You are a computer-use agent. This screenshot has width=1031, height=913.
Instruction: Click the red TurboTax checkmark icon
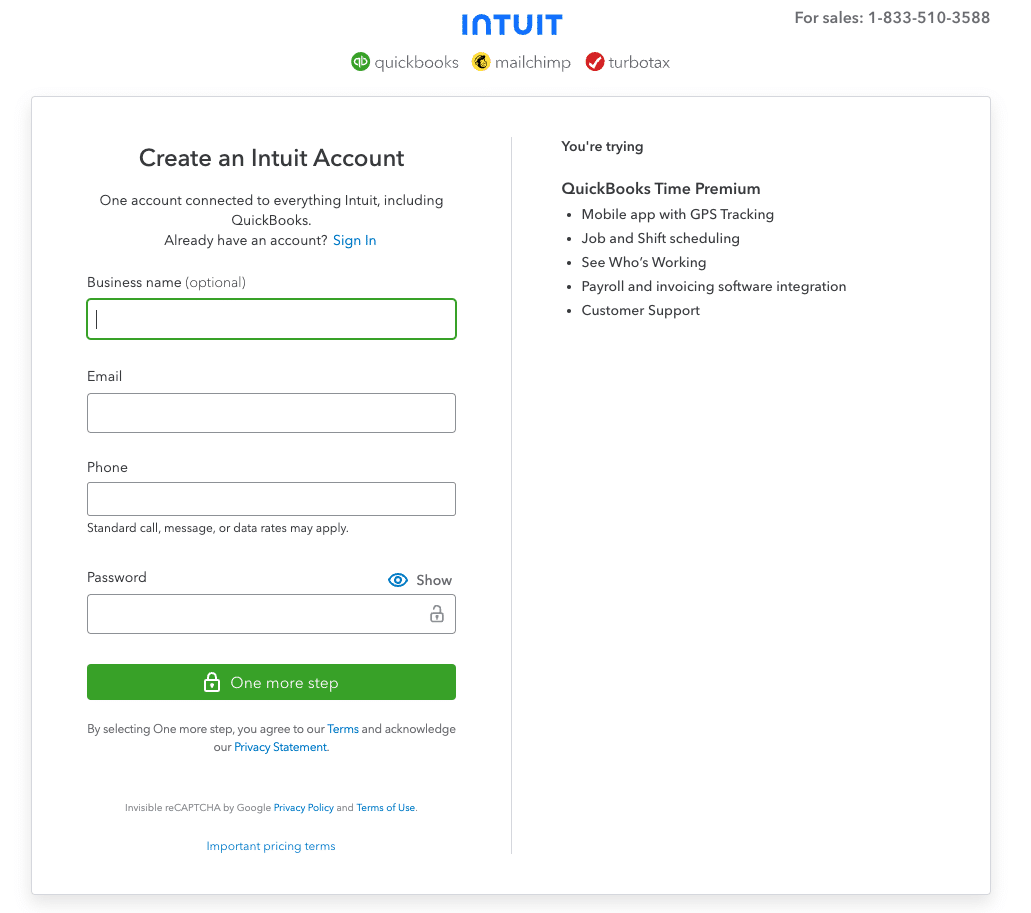pyautogui.click(x=595, y=62)
